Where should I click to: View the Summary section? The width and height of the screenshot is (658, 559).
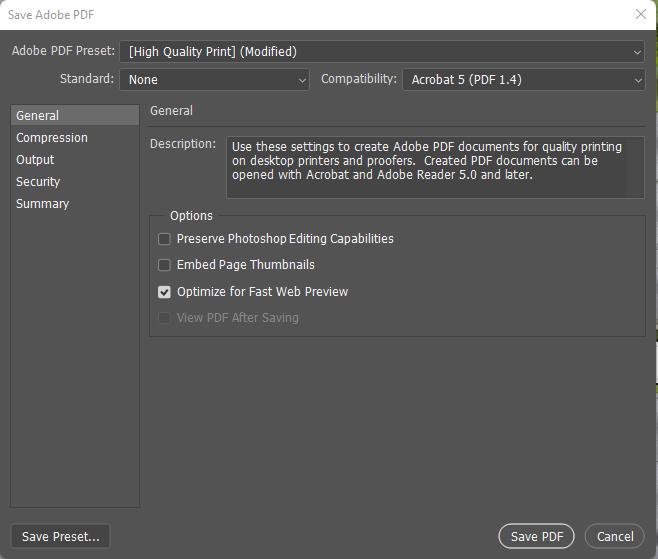click(75, 204)
